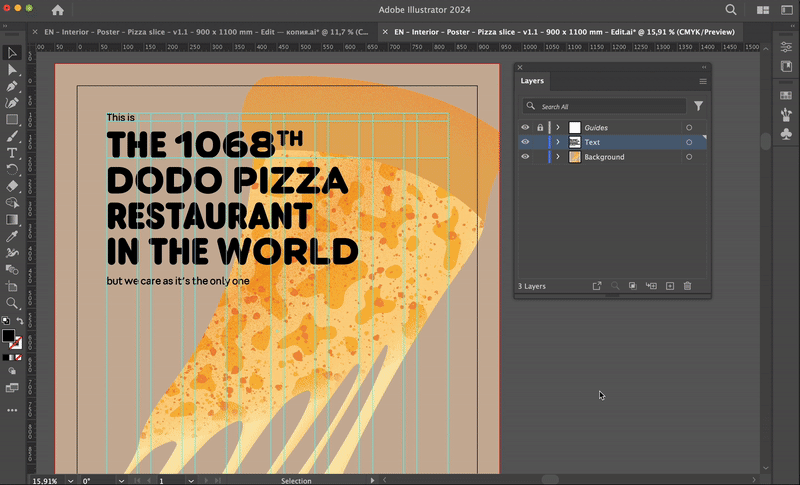Click Create New Layer icon

670,286
